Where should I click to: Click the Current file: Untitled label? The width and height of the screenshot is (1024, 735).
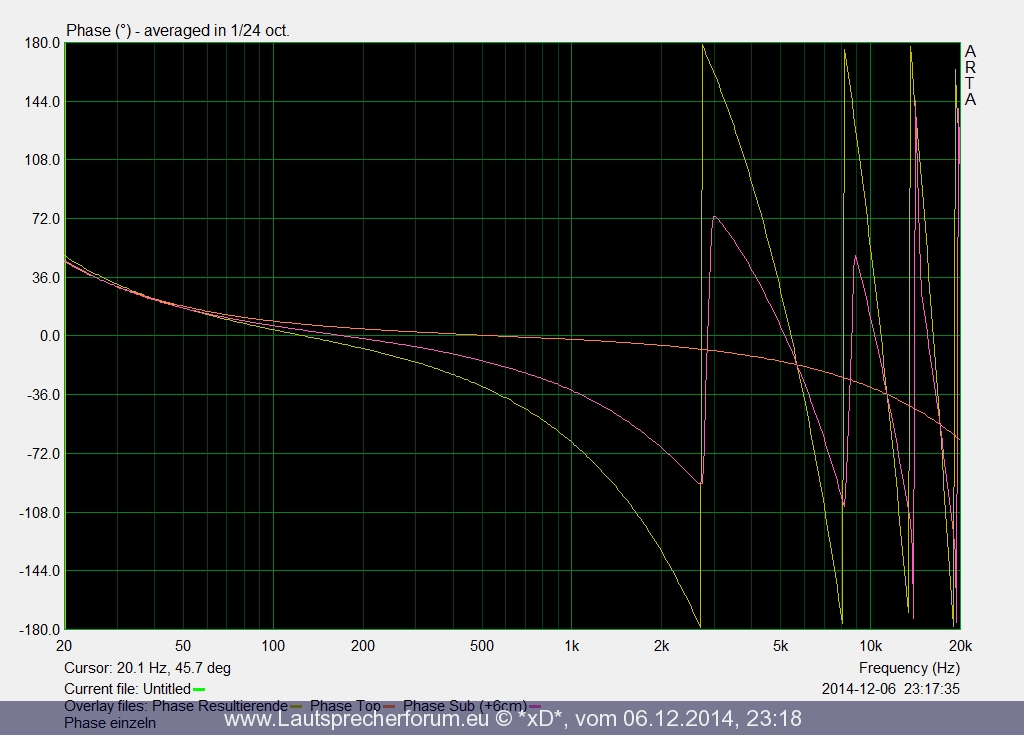tap(126, 689)
